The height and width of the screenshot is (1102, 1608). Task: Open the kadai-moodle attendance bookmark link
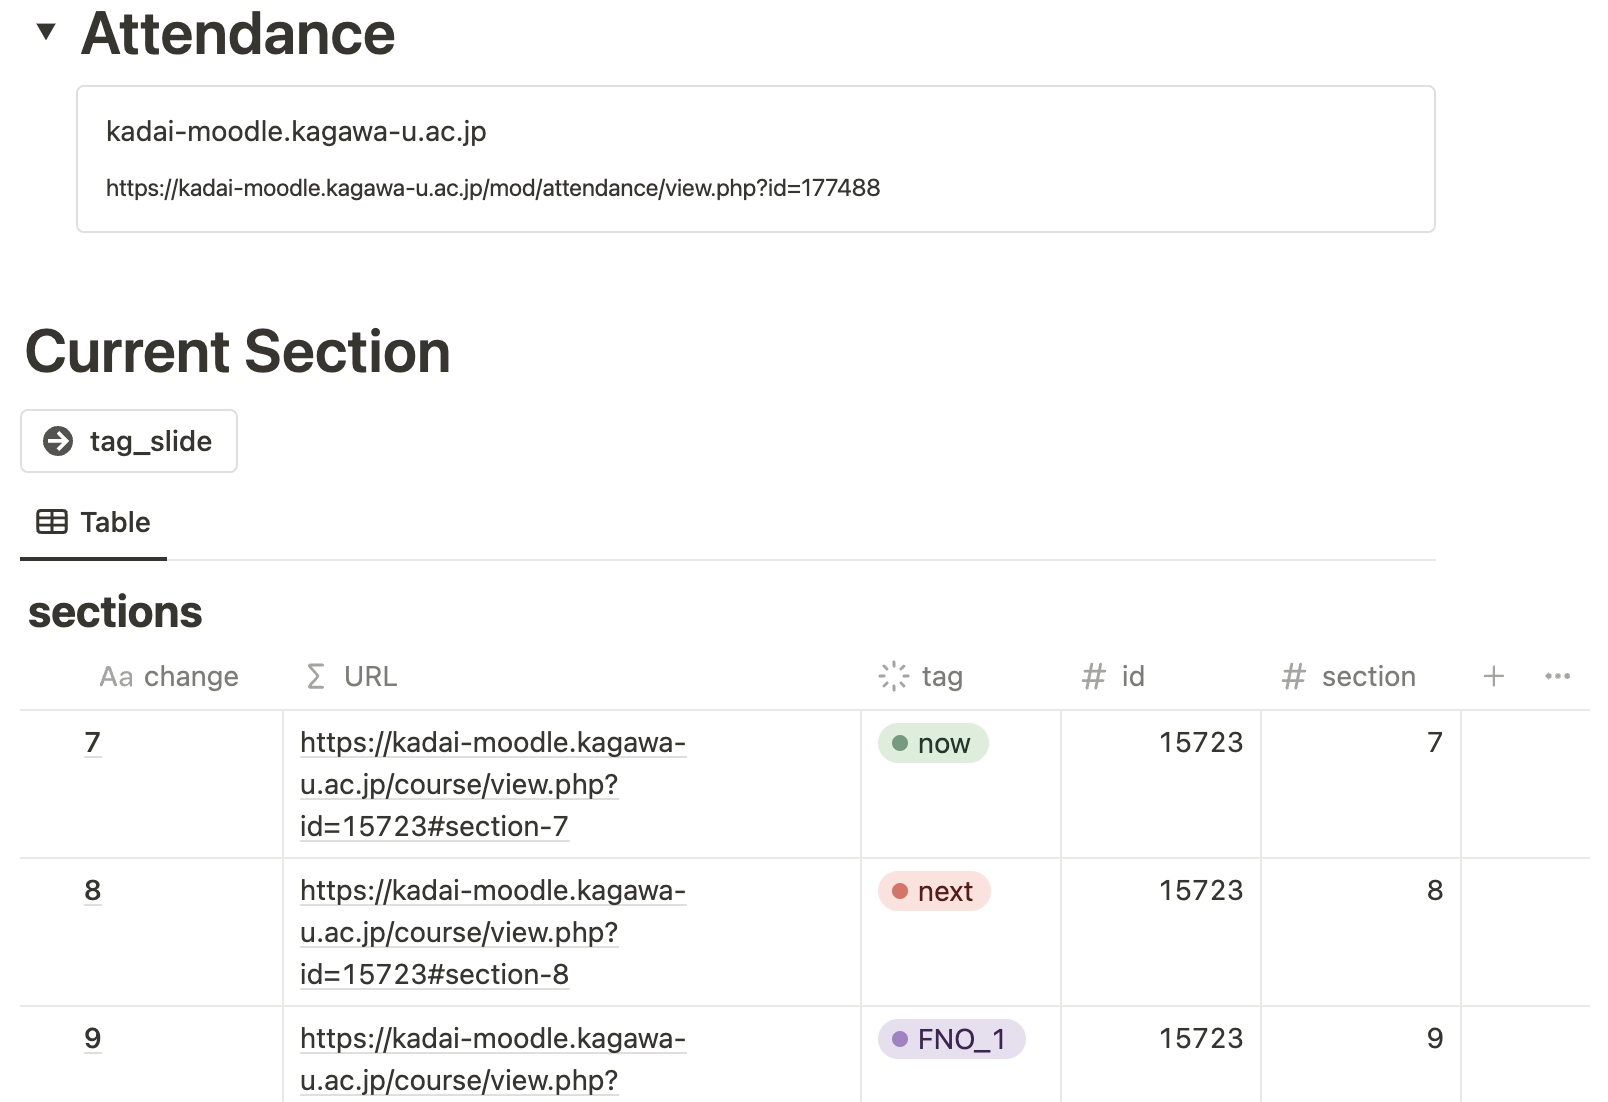point(755,159)
